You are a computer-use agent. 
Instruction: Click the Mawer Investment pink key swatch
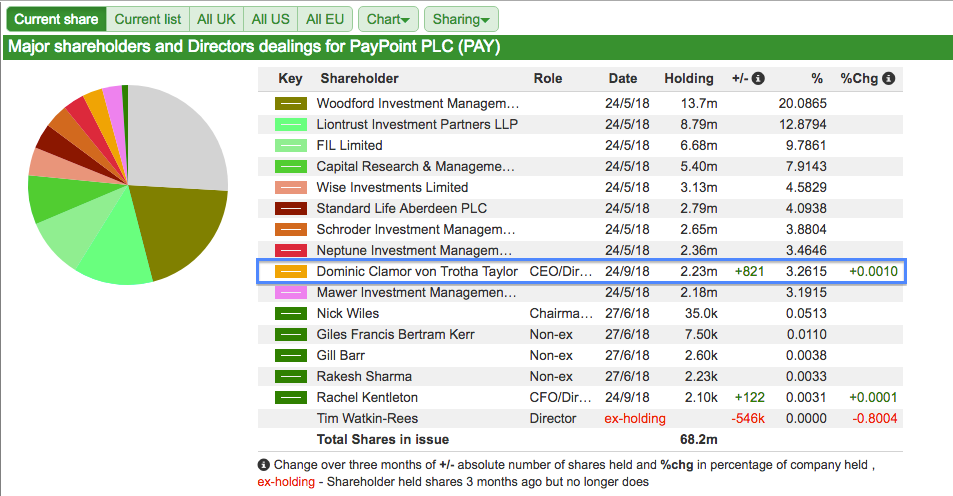pos(291,292)
